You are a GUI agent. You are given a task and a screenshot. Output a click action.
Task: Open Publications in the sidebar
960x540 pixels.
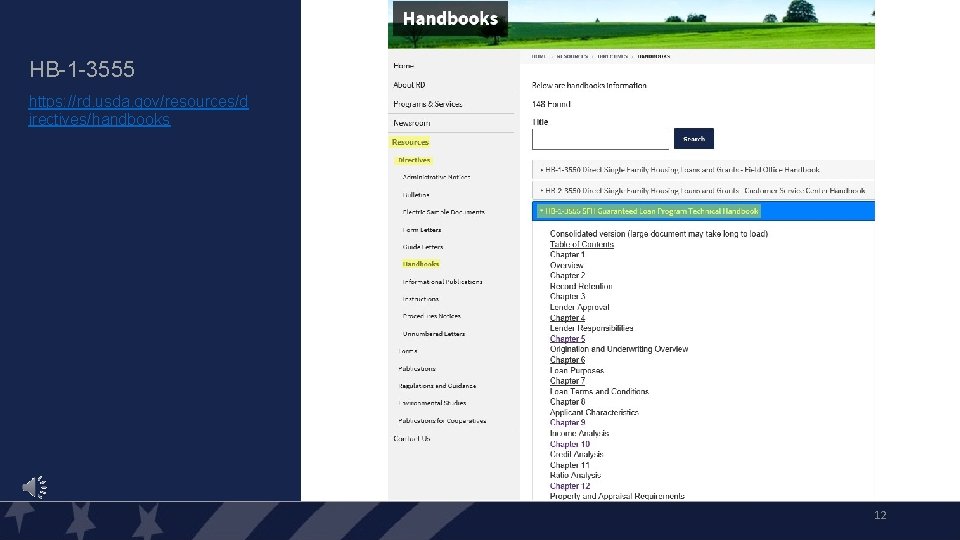[417, 369]
